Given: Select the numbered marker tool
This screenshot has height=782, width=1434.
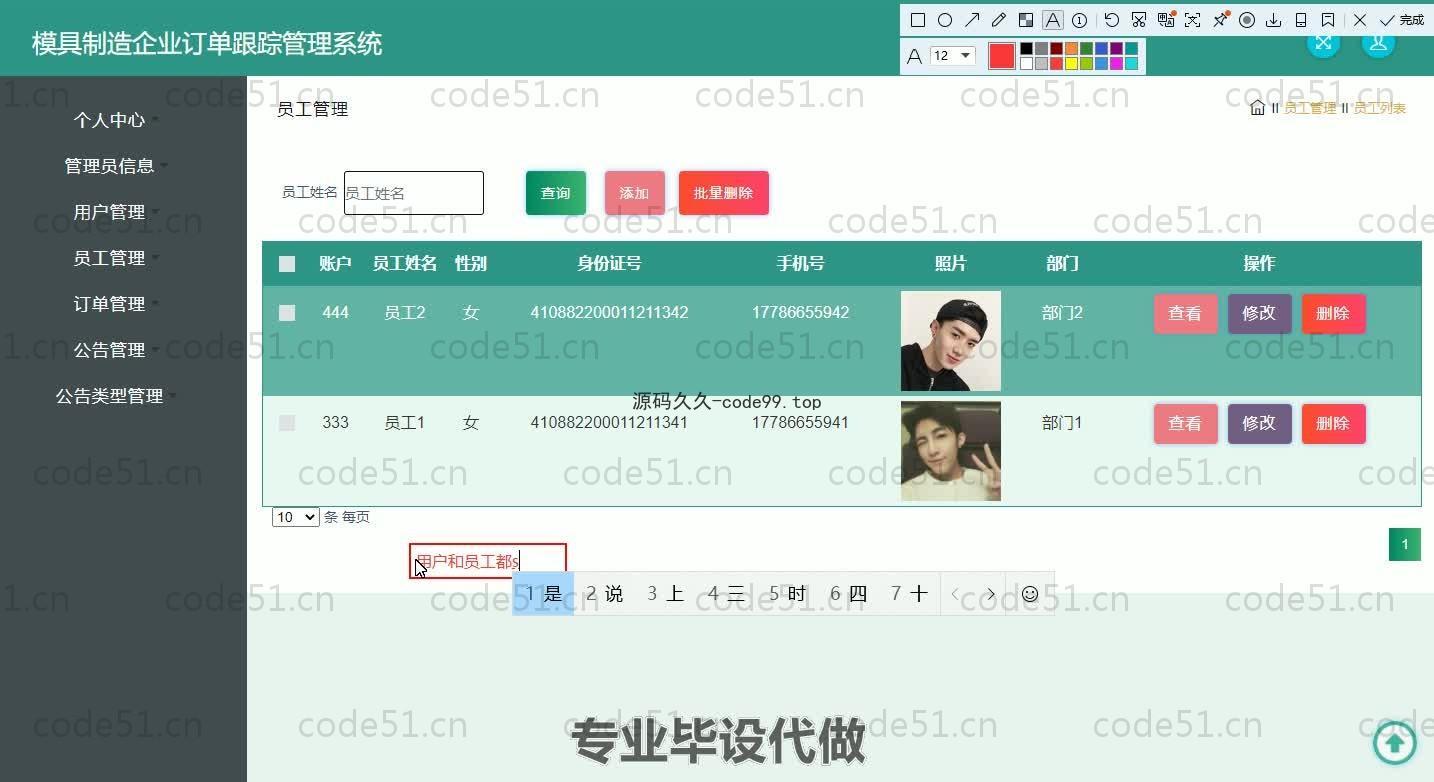Looking at the screenshot, I should pyautogui.click(x=1080, y=20).
